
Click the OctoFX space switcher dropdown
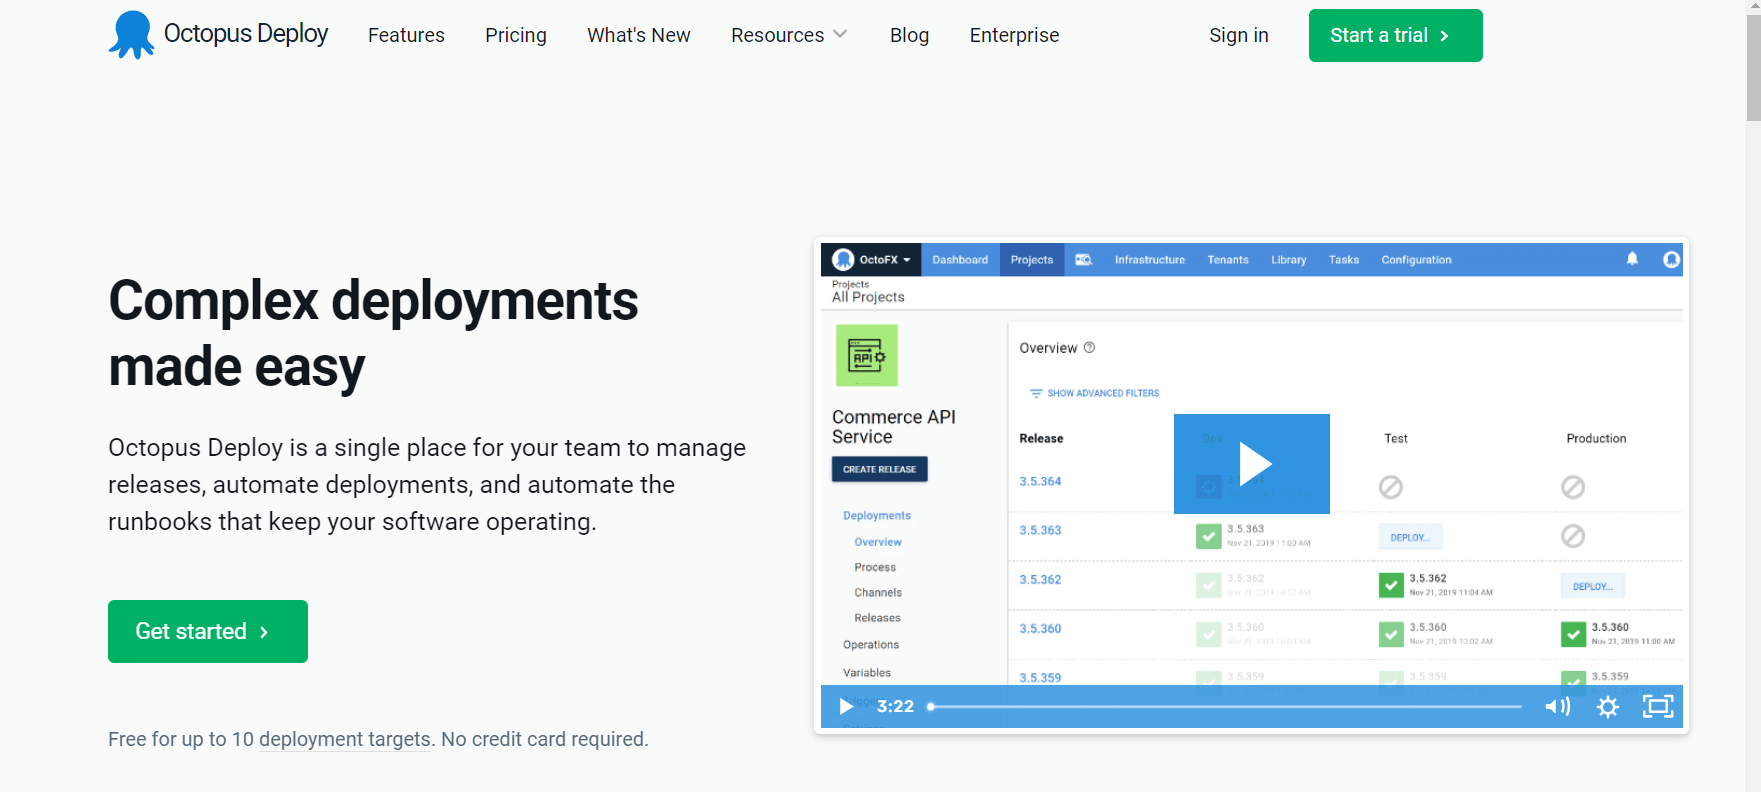pyautogui.click(x=872, y=259)
